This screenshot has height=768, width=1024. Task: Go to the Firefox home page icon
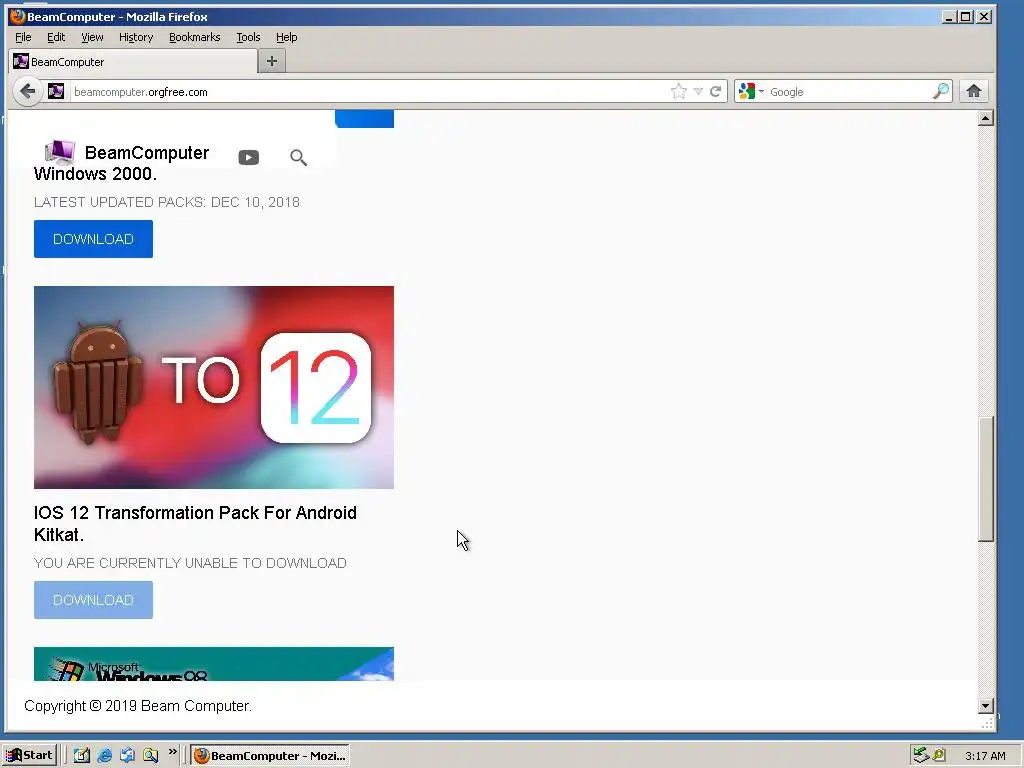[x=974, y=91]
